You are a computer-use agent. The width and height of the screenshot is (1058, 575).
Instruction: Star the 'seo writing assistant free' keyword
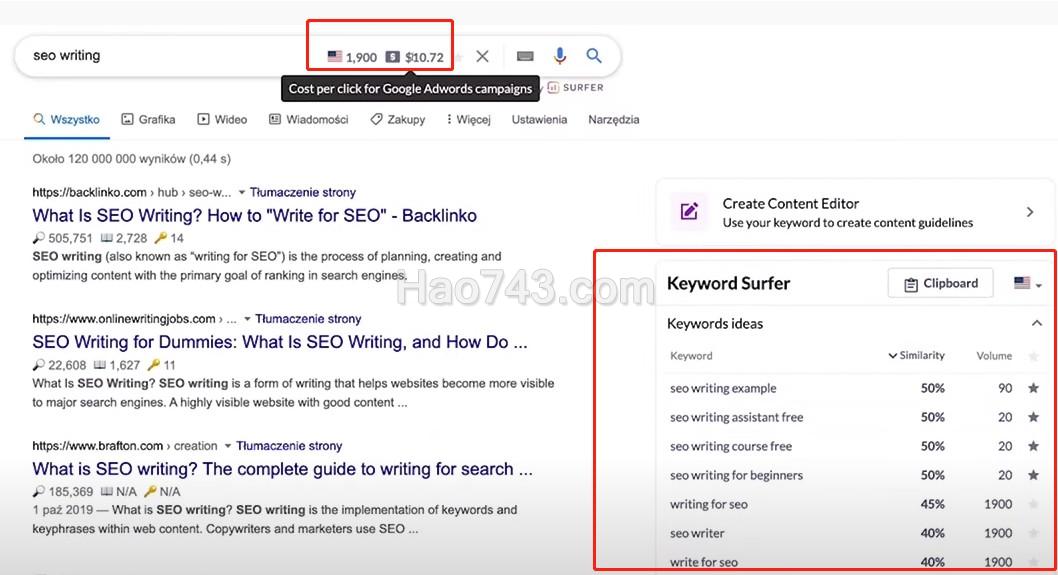[x=1033, y=417]
